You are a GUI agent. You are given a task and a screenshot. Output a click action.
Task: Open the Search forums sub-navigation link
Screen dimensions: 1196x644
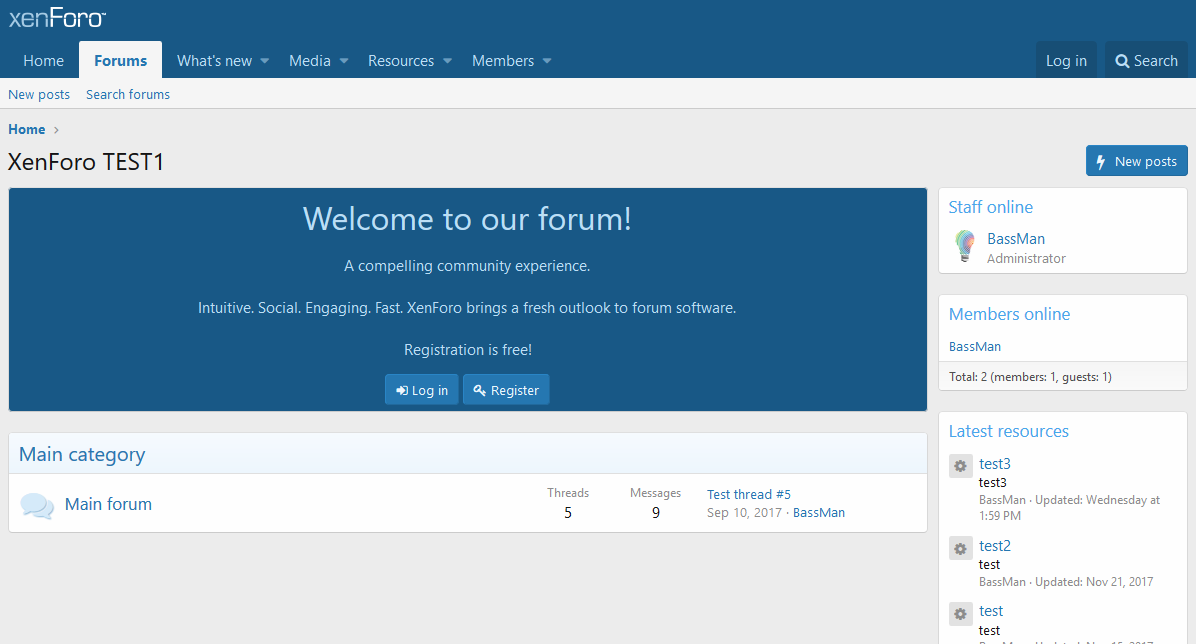[x=128, y=94]
